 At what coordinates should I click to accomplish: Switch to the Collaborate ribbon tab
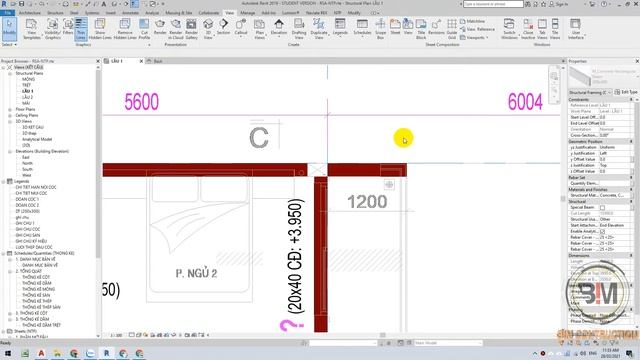click(209, 13)
